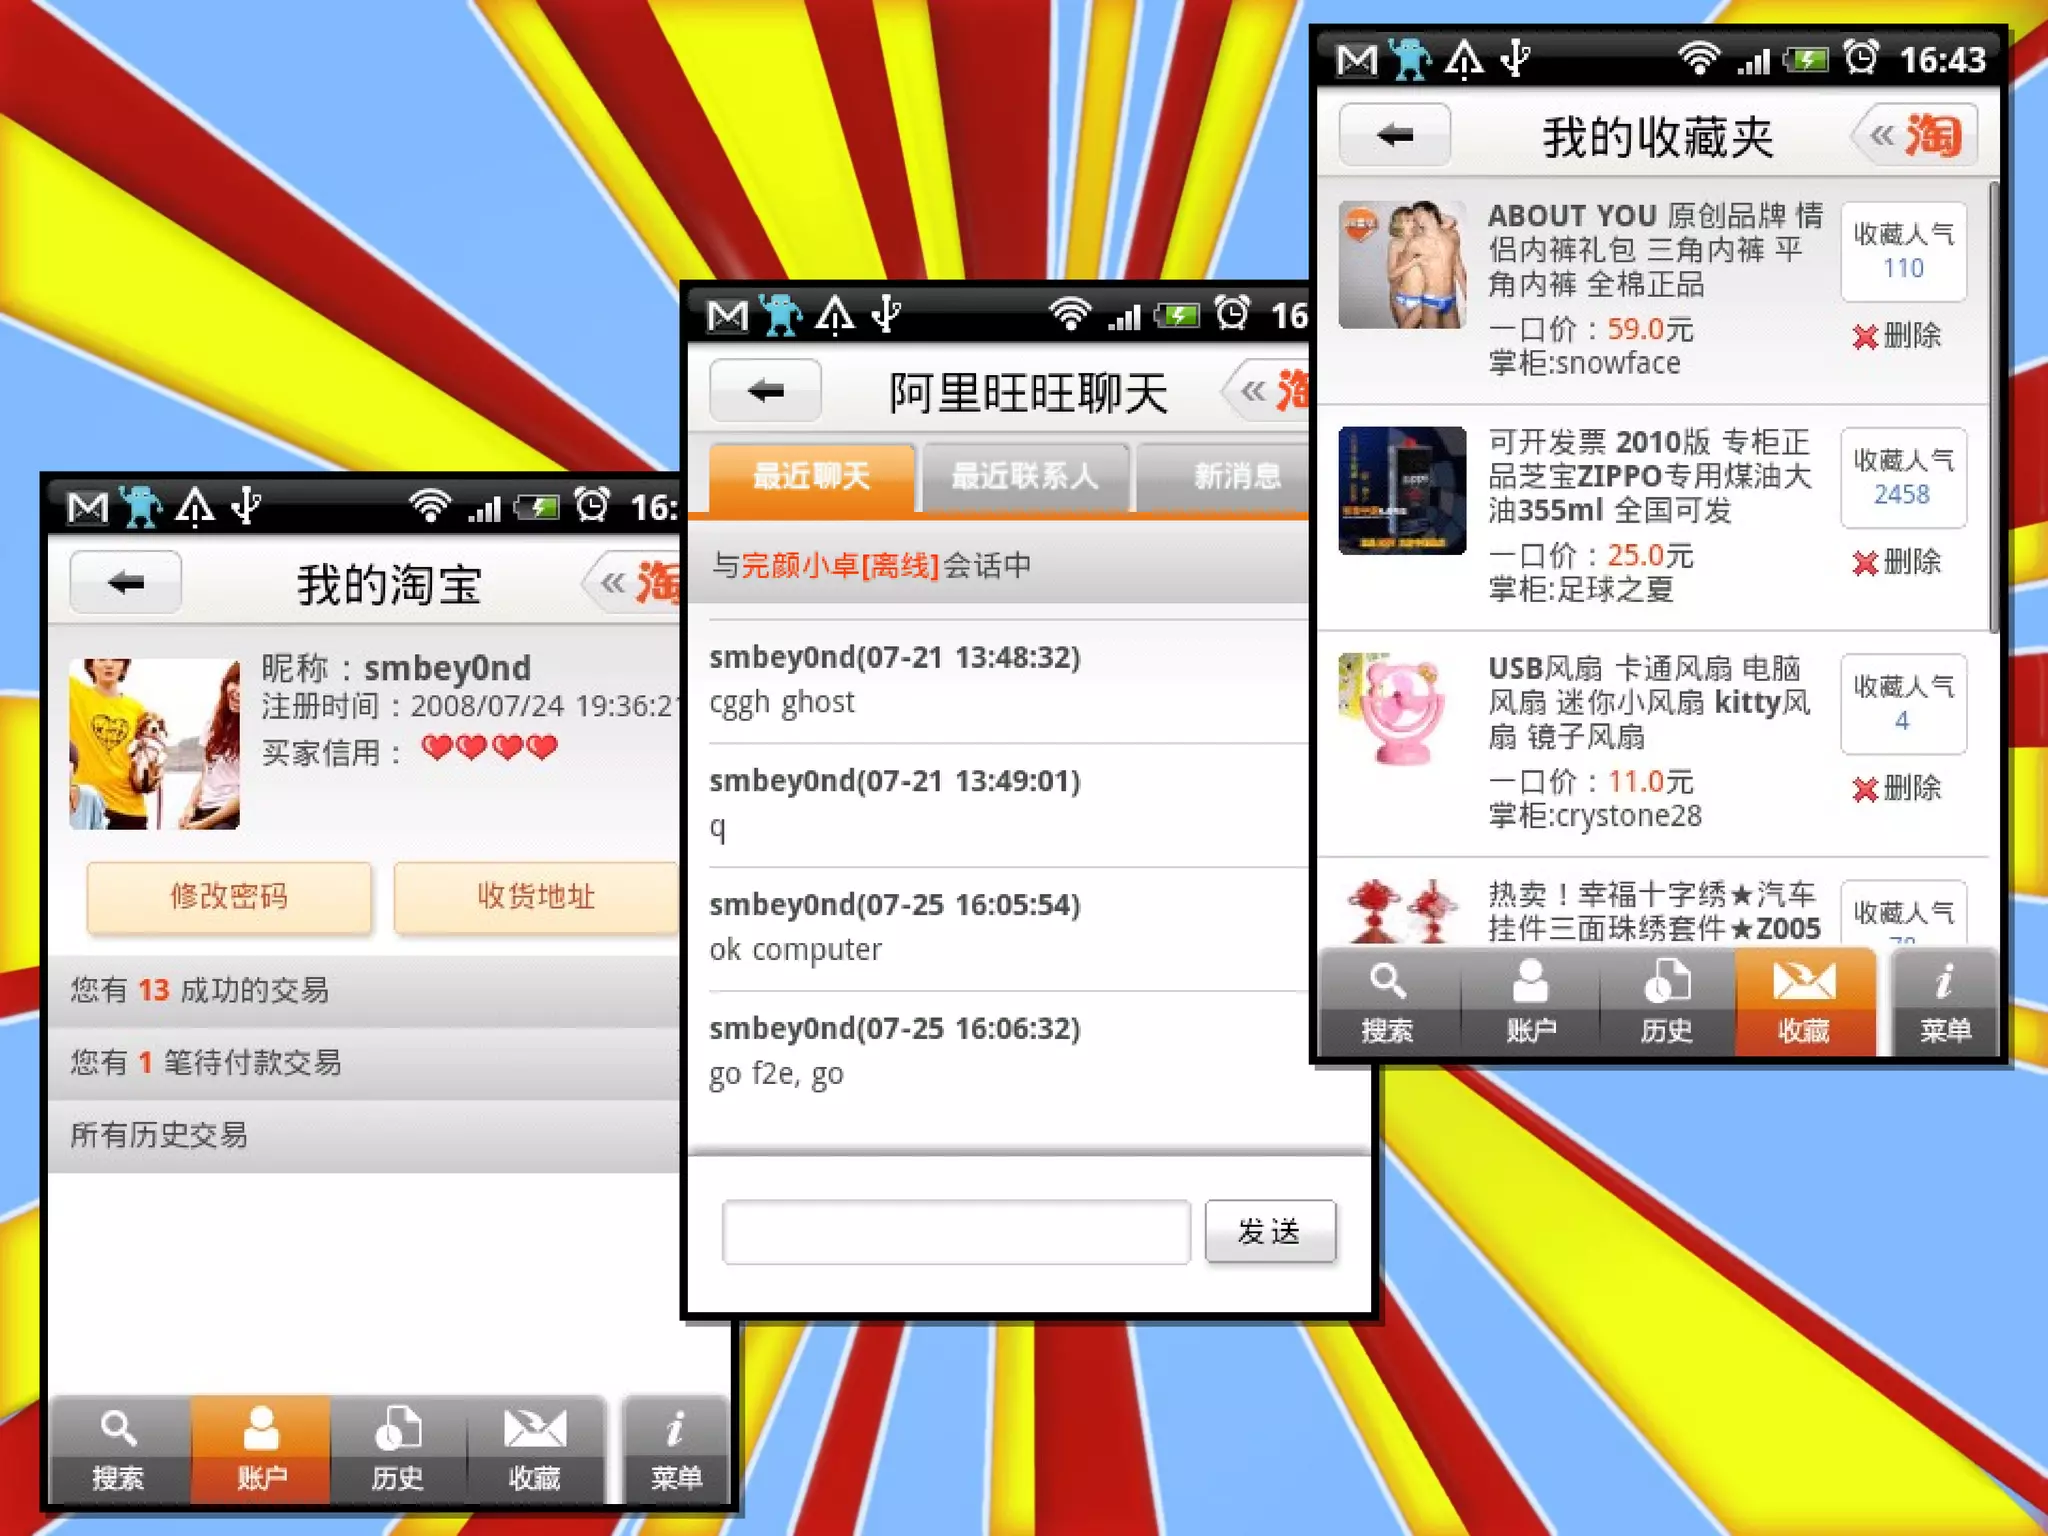The image size is (2048, 1536).
Task: Click the 我的收藏夹 list scrollbar
Action: [1993, 407]
